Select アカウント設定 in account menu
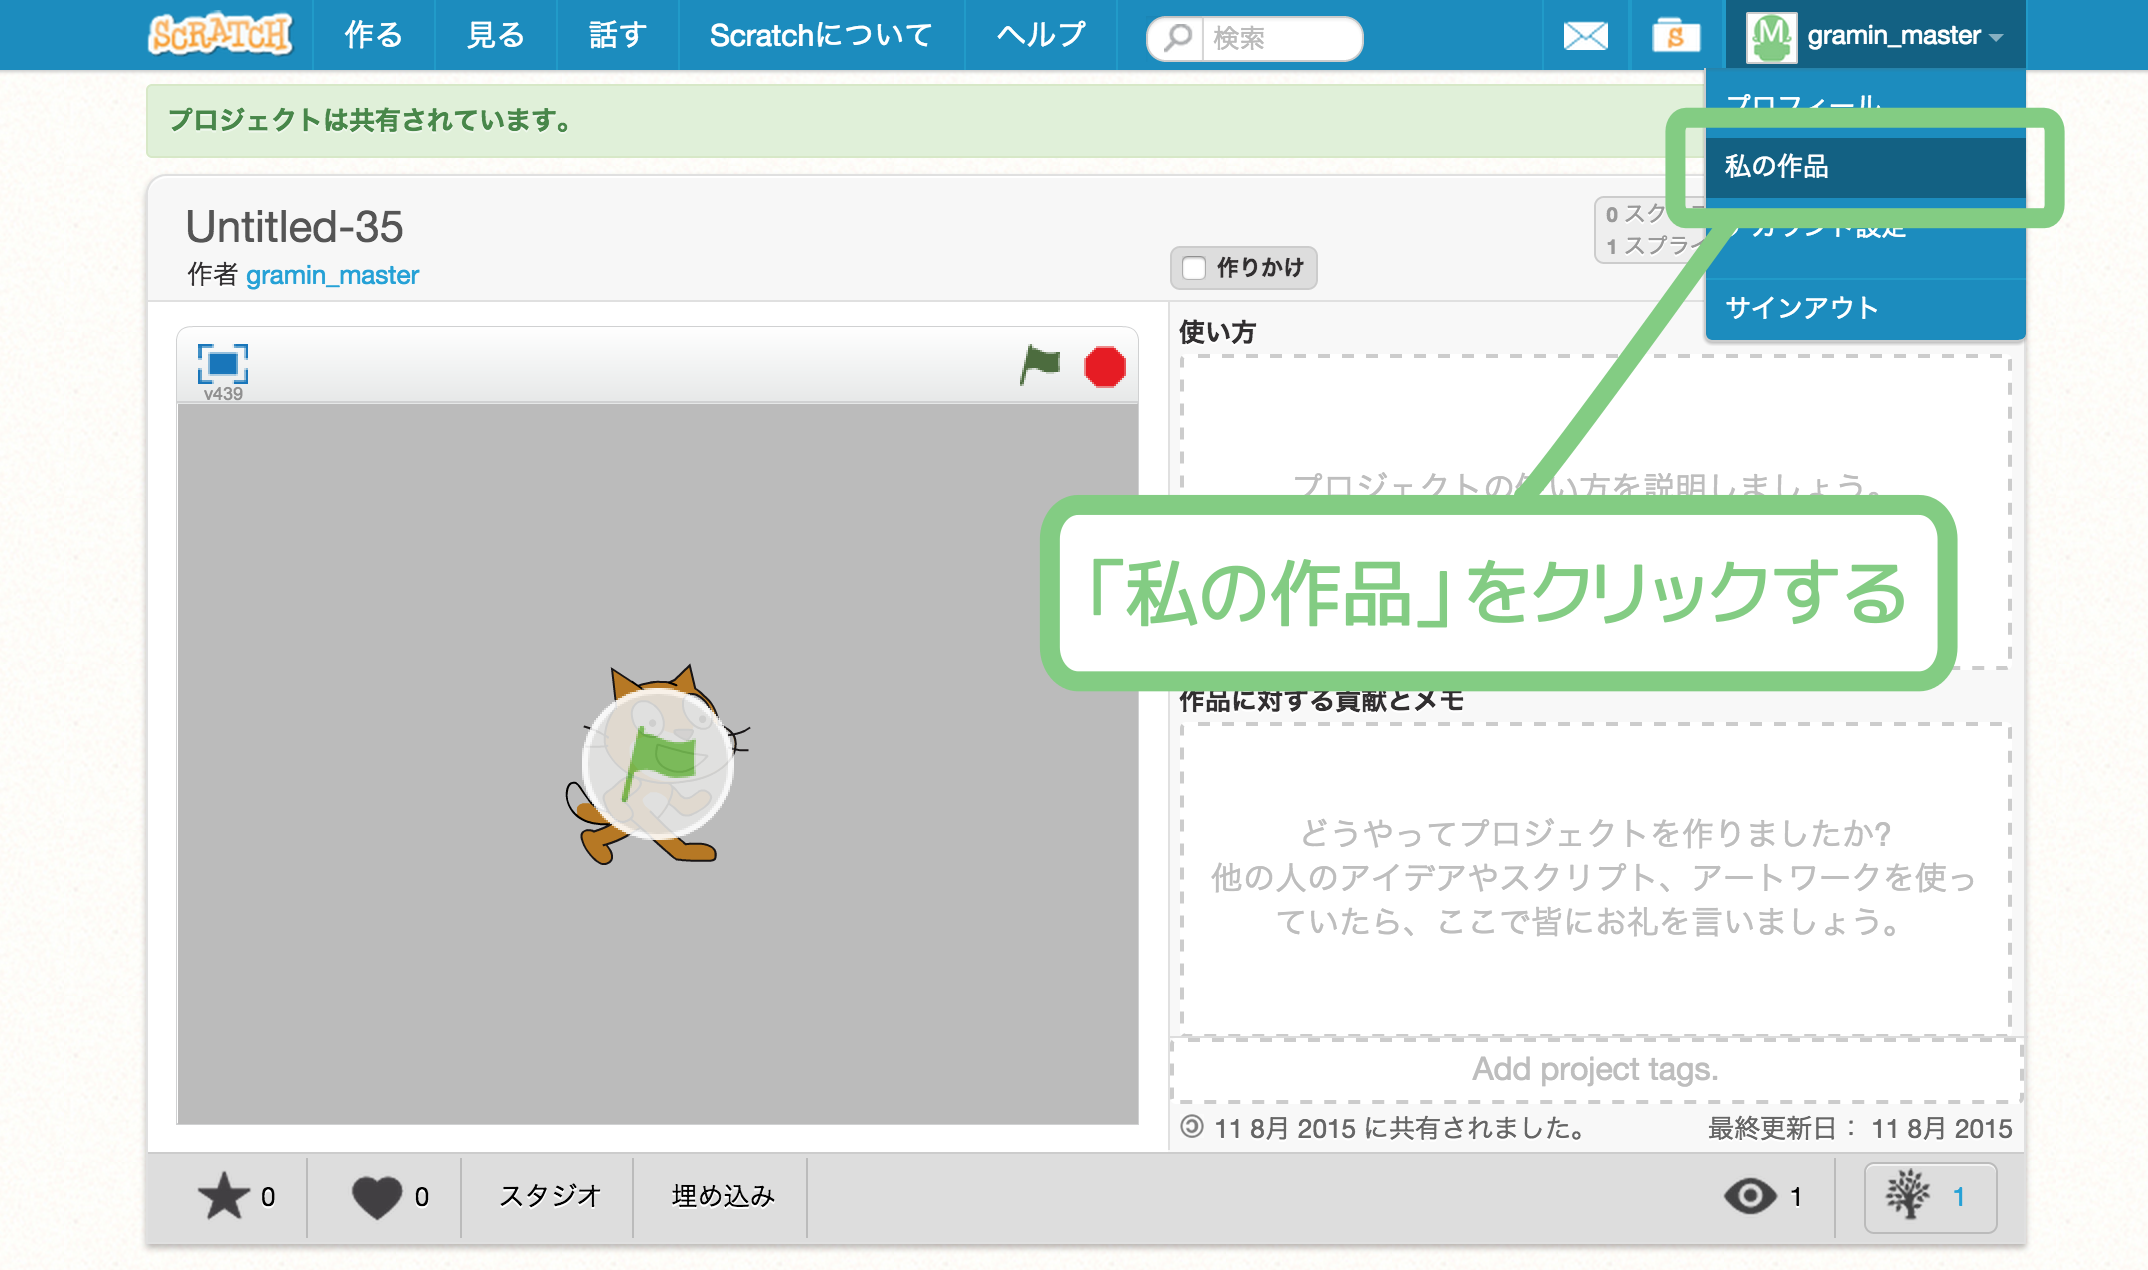2148x1270 pixels. [1866, 231]
